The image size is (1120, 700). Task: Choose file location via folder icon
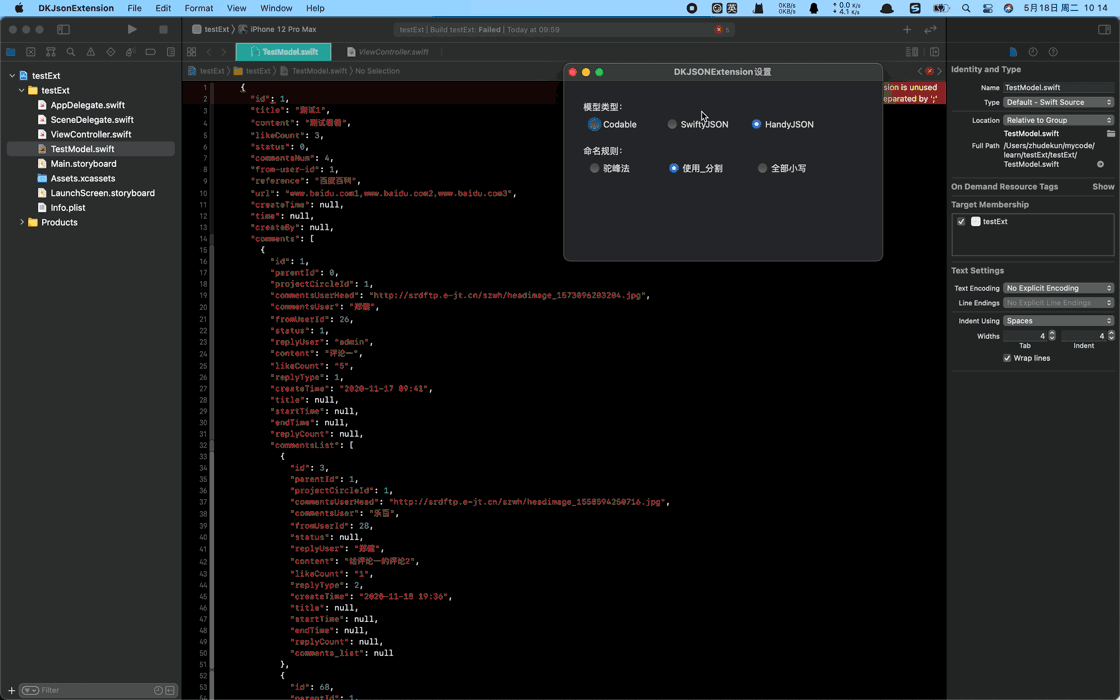point(1111,134)
